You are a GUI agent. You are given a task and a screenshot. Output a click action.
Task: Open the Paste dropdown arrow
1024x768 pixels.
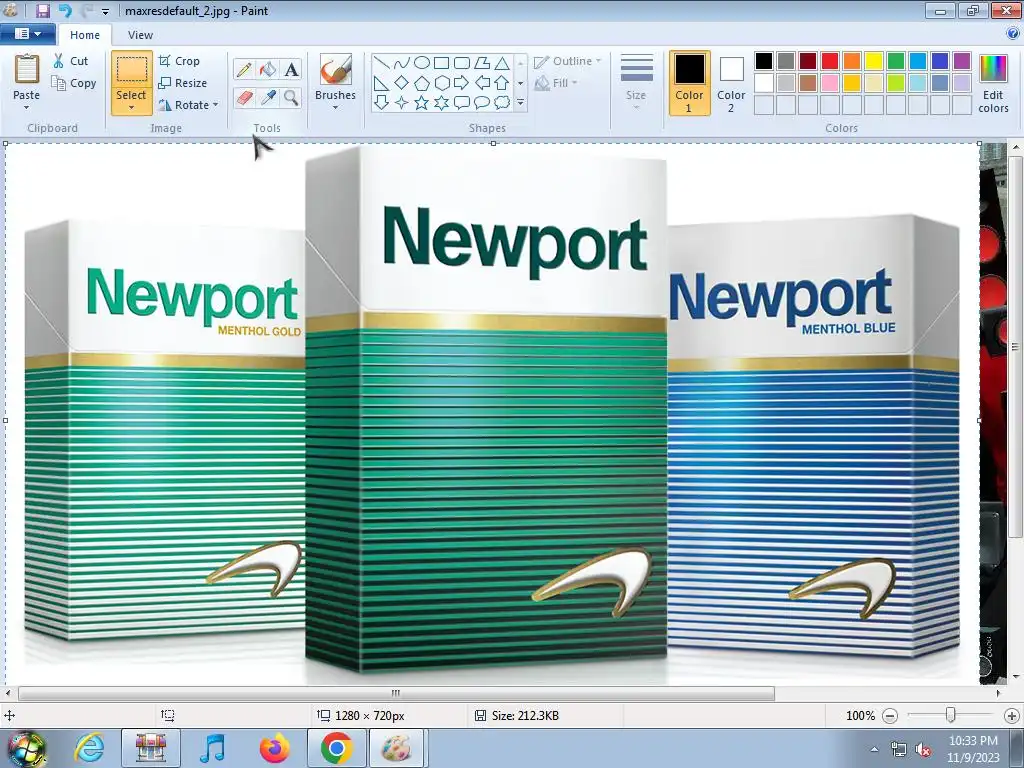pos(27,108)
